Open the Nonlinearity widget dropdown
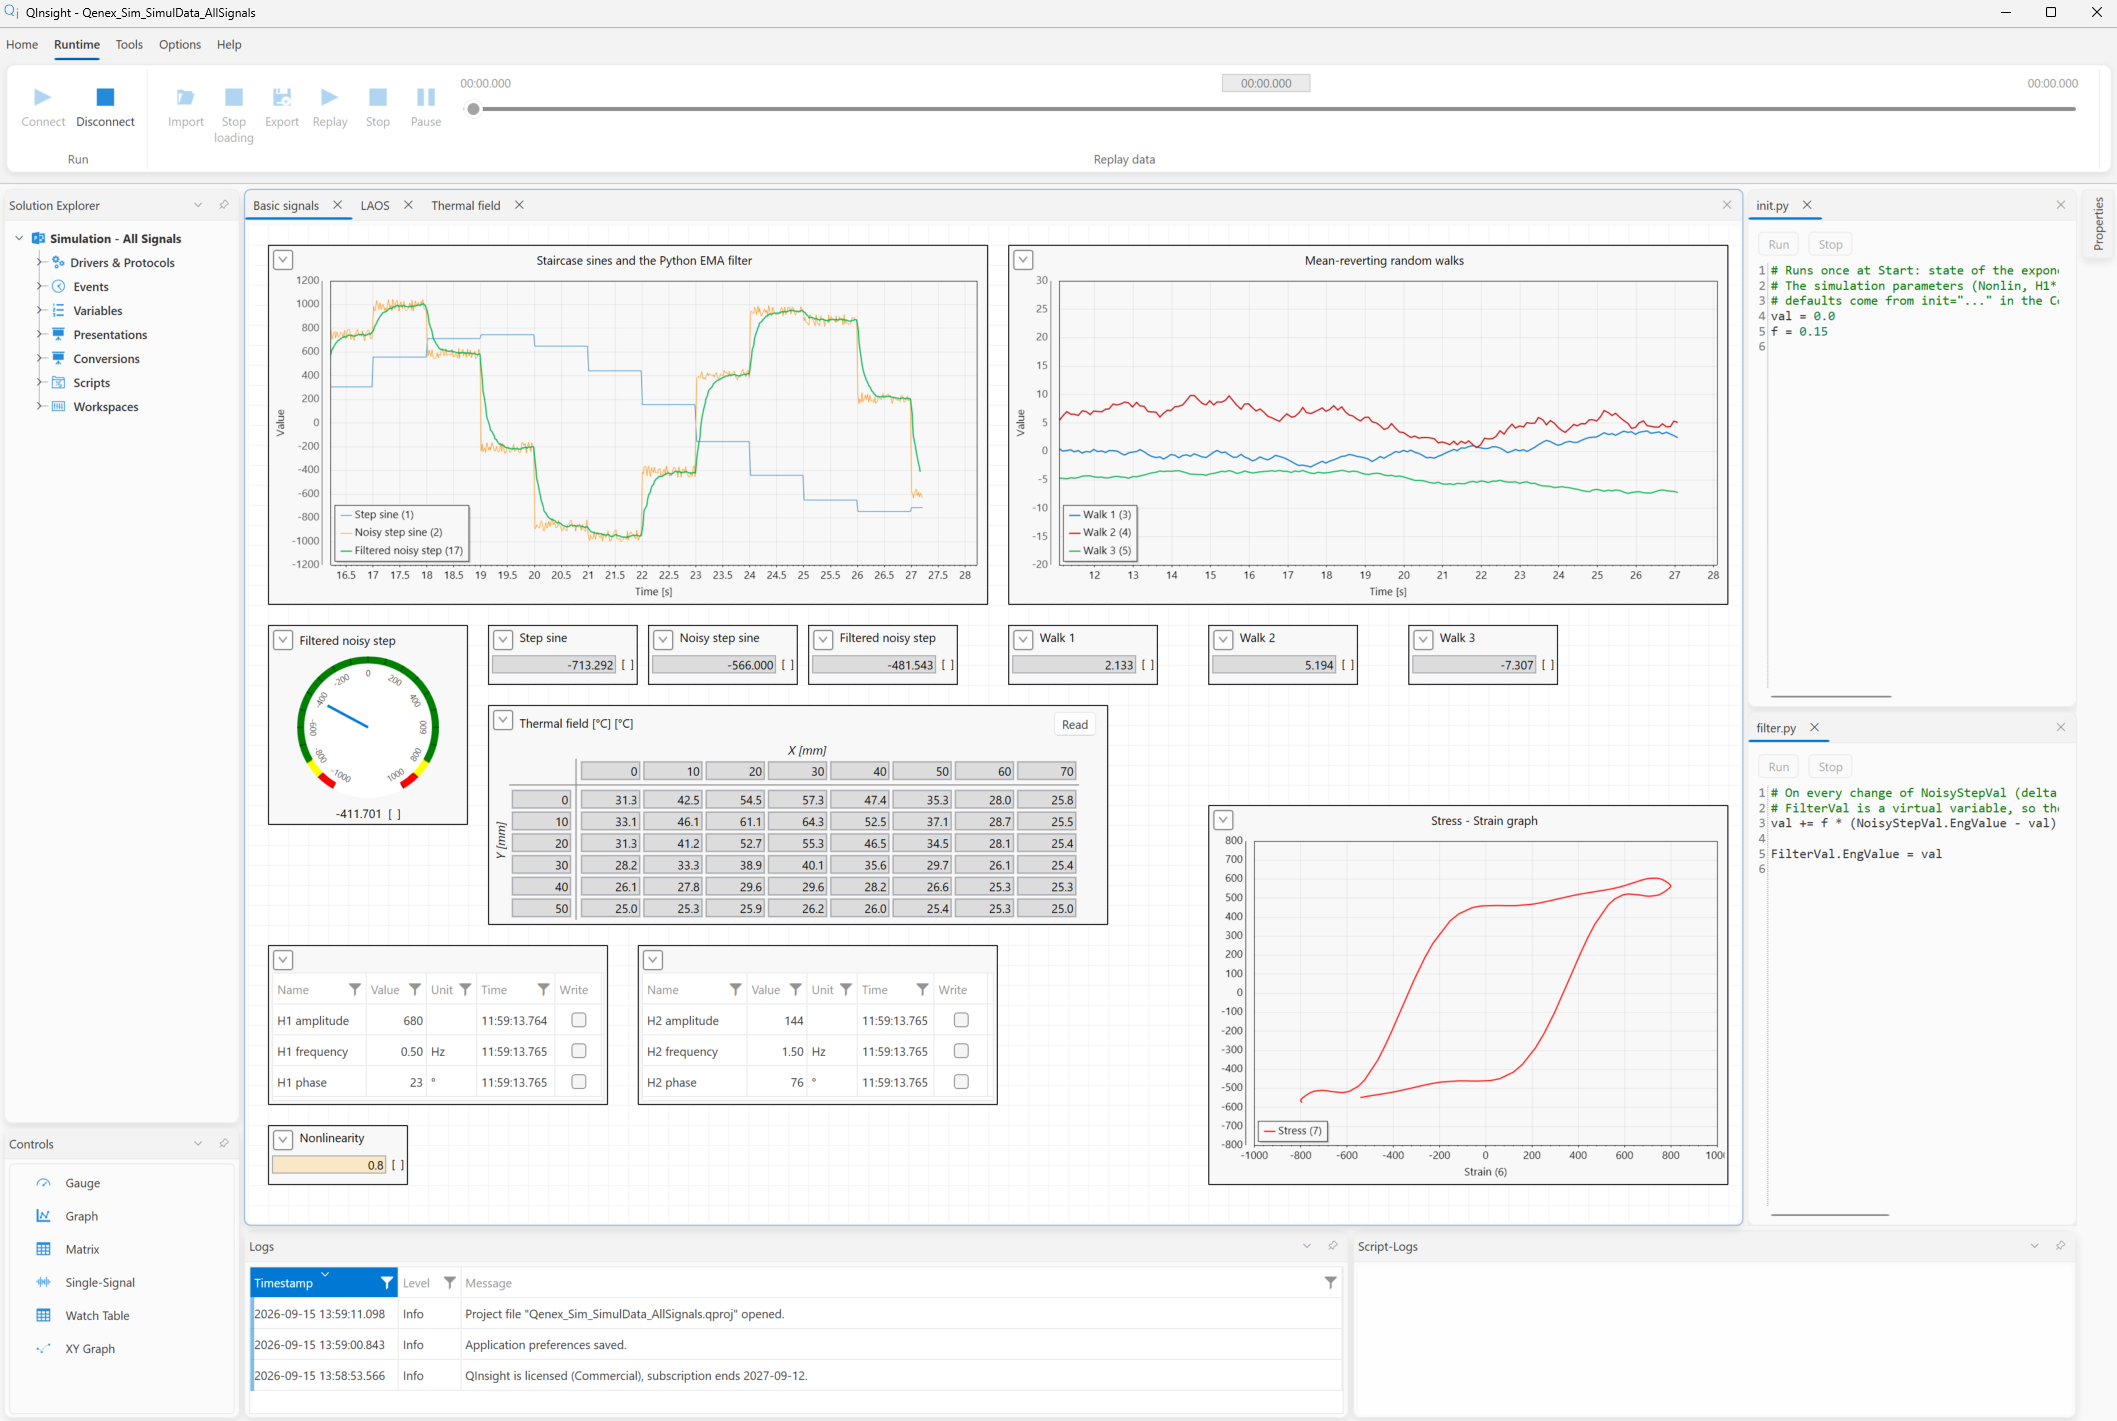The image size is (2117, 1421). (283, 1139)
